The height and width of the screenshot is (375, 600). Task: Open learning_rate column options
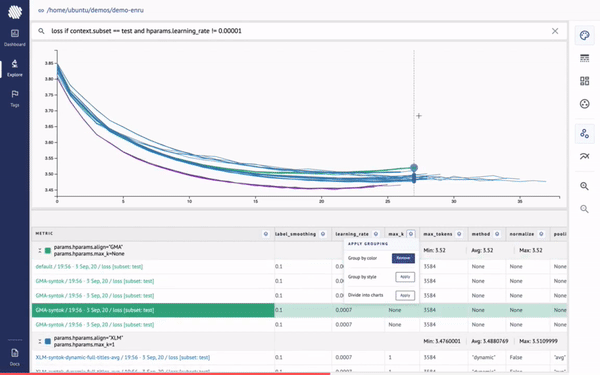376,234
